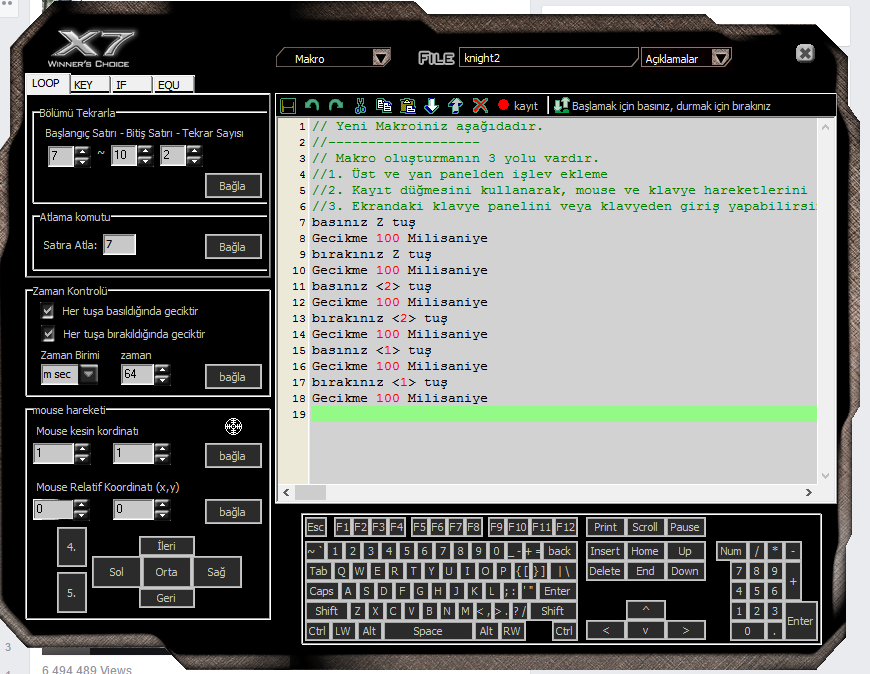Click the Caps key on virtual keyboard
The image size is (870, 674).
click(x=321, y=591)
